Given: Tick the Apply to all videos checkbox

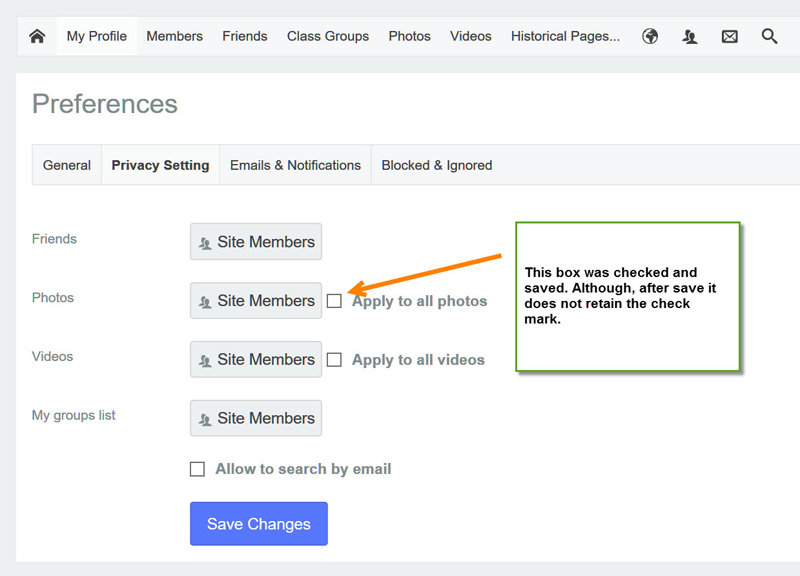Looking at the screenshot, I should pyautogui.click(x=334, y=360).
